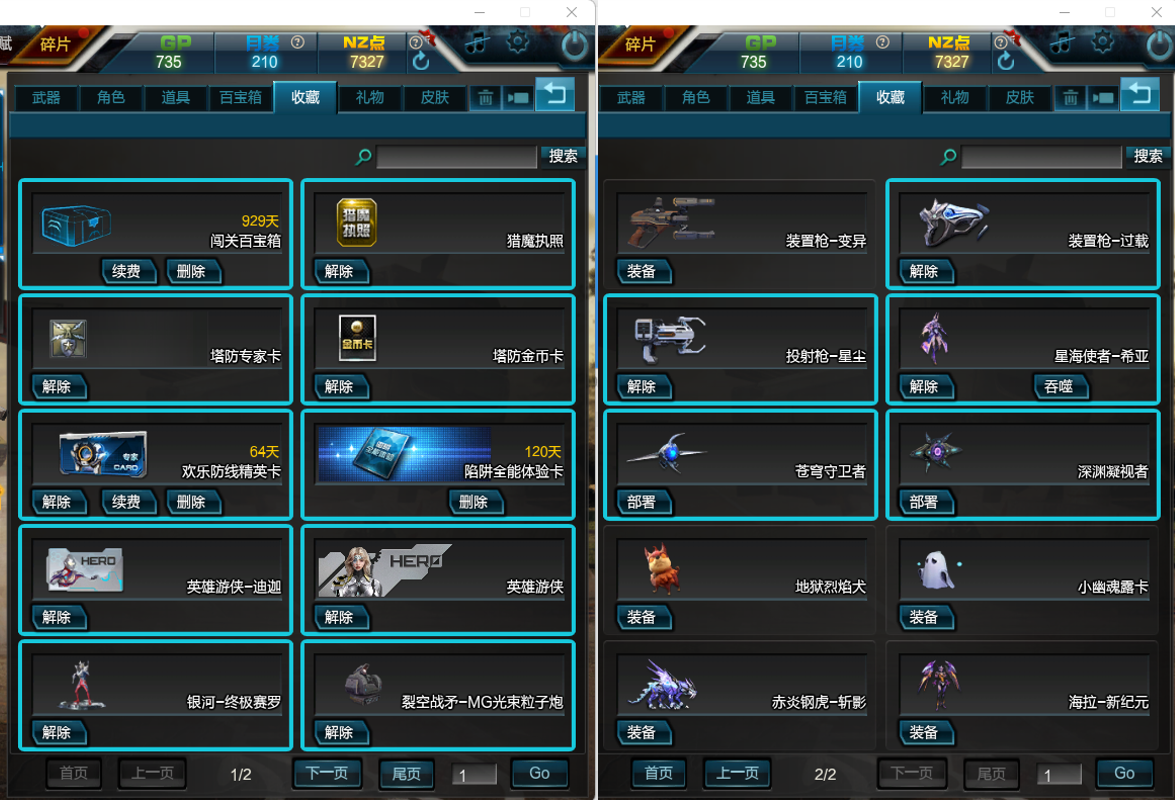Click the 闯关百宝箱 crate thumbnail
The width and height of the screenshot is (1175, 800).
point(76,225)
